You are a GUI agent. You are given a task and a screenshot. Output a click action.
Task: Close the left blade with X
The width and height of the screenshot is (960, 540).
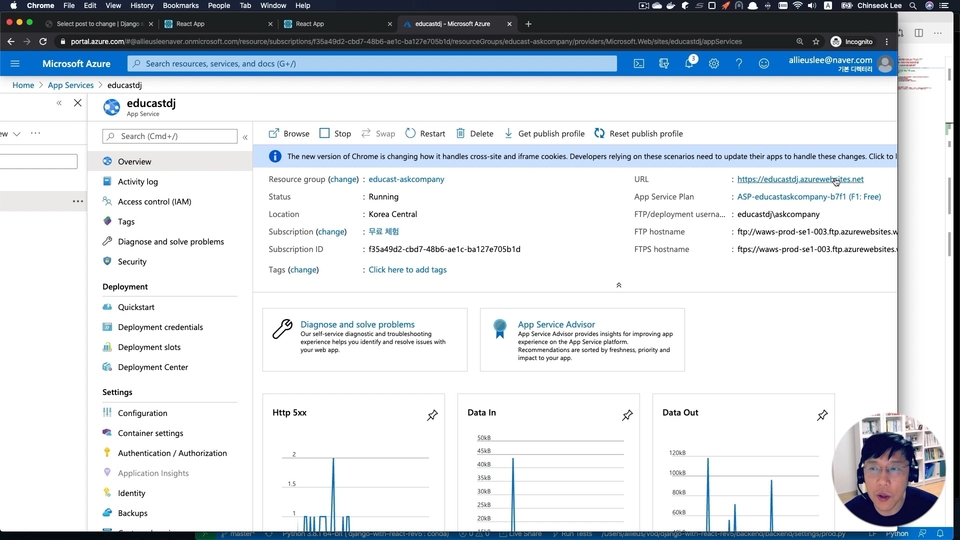pyautogui.click(x=78, y=103)
